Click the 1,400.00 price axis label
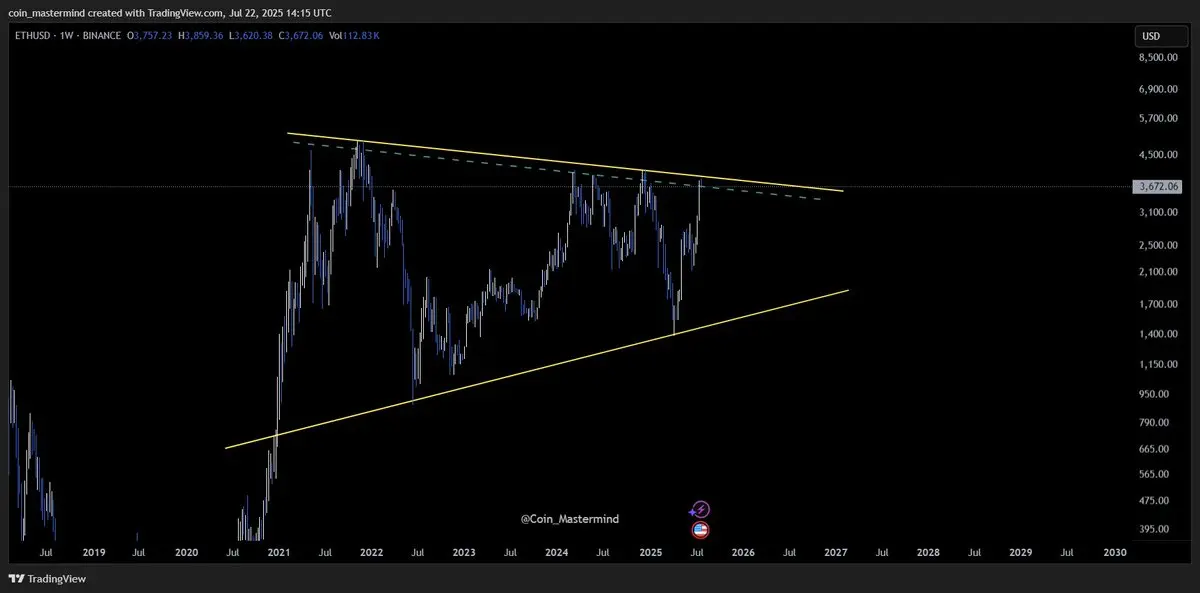This screenshot has width=1200, height=593. tap(1158, 334)
